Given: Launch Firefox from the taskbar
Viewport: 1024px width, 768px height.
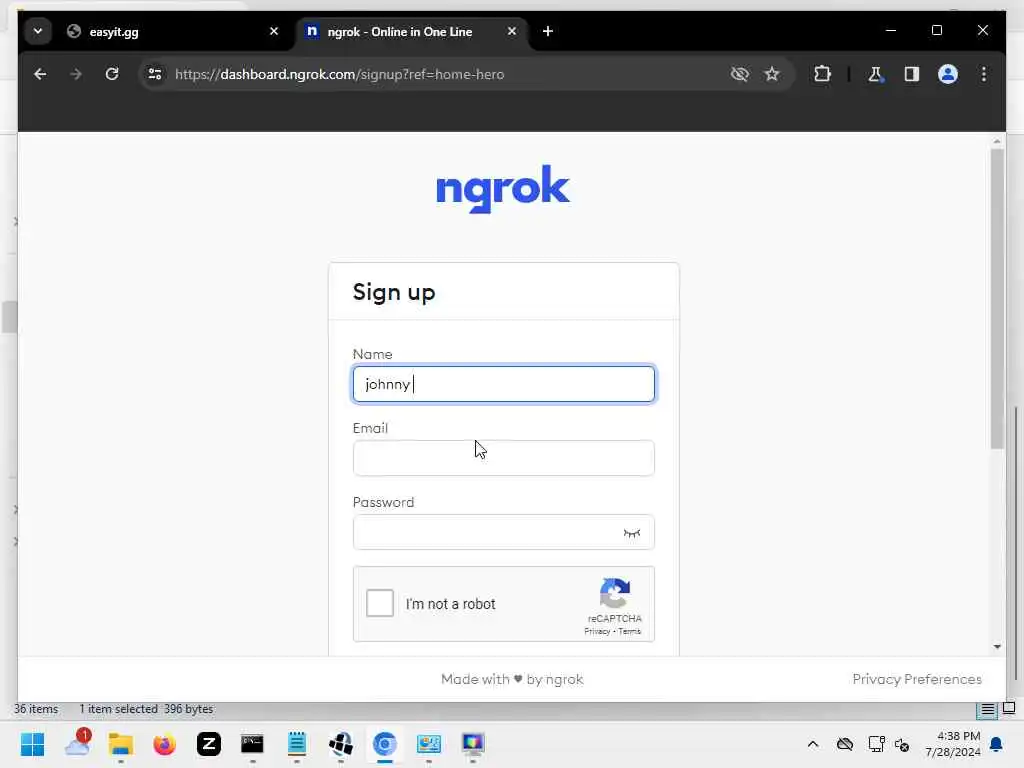Looking at the screenshot, I should click(x=165, y=744).
